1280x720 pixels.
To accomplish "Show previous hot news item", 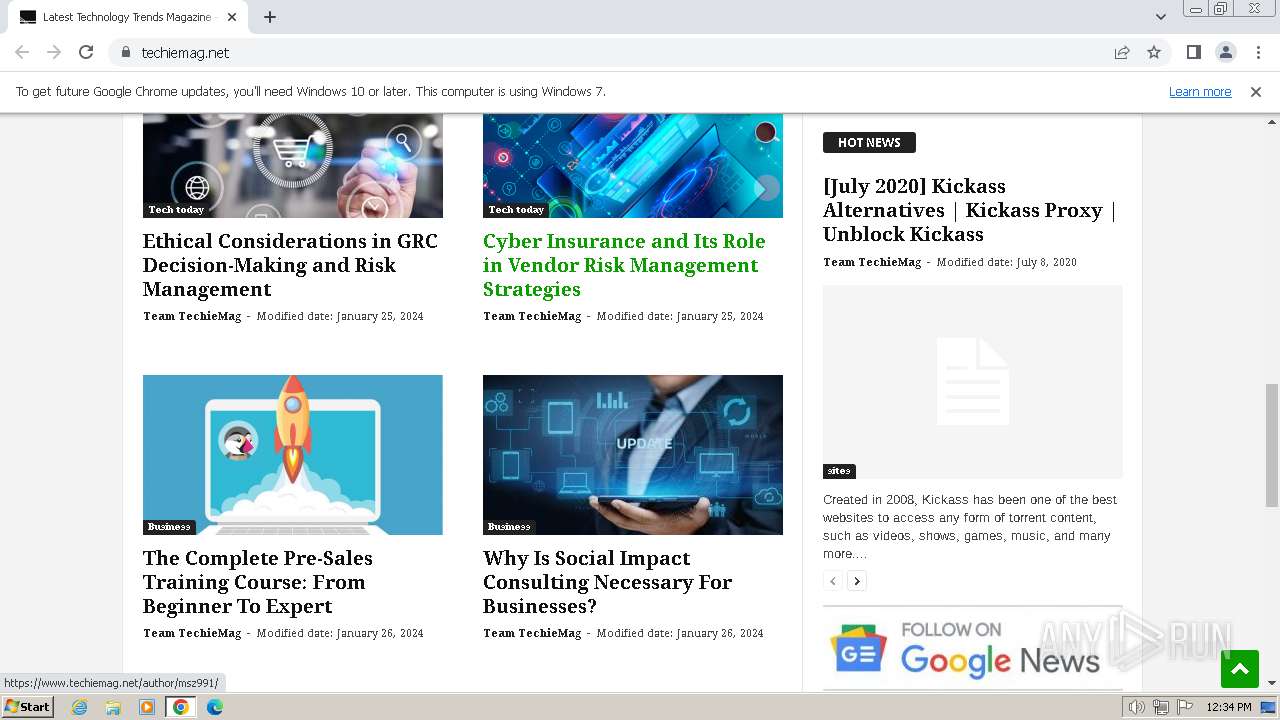I will [833, 581].
